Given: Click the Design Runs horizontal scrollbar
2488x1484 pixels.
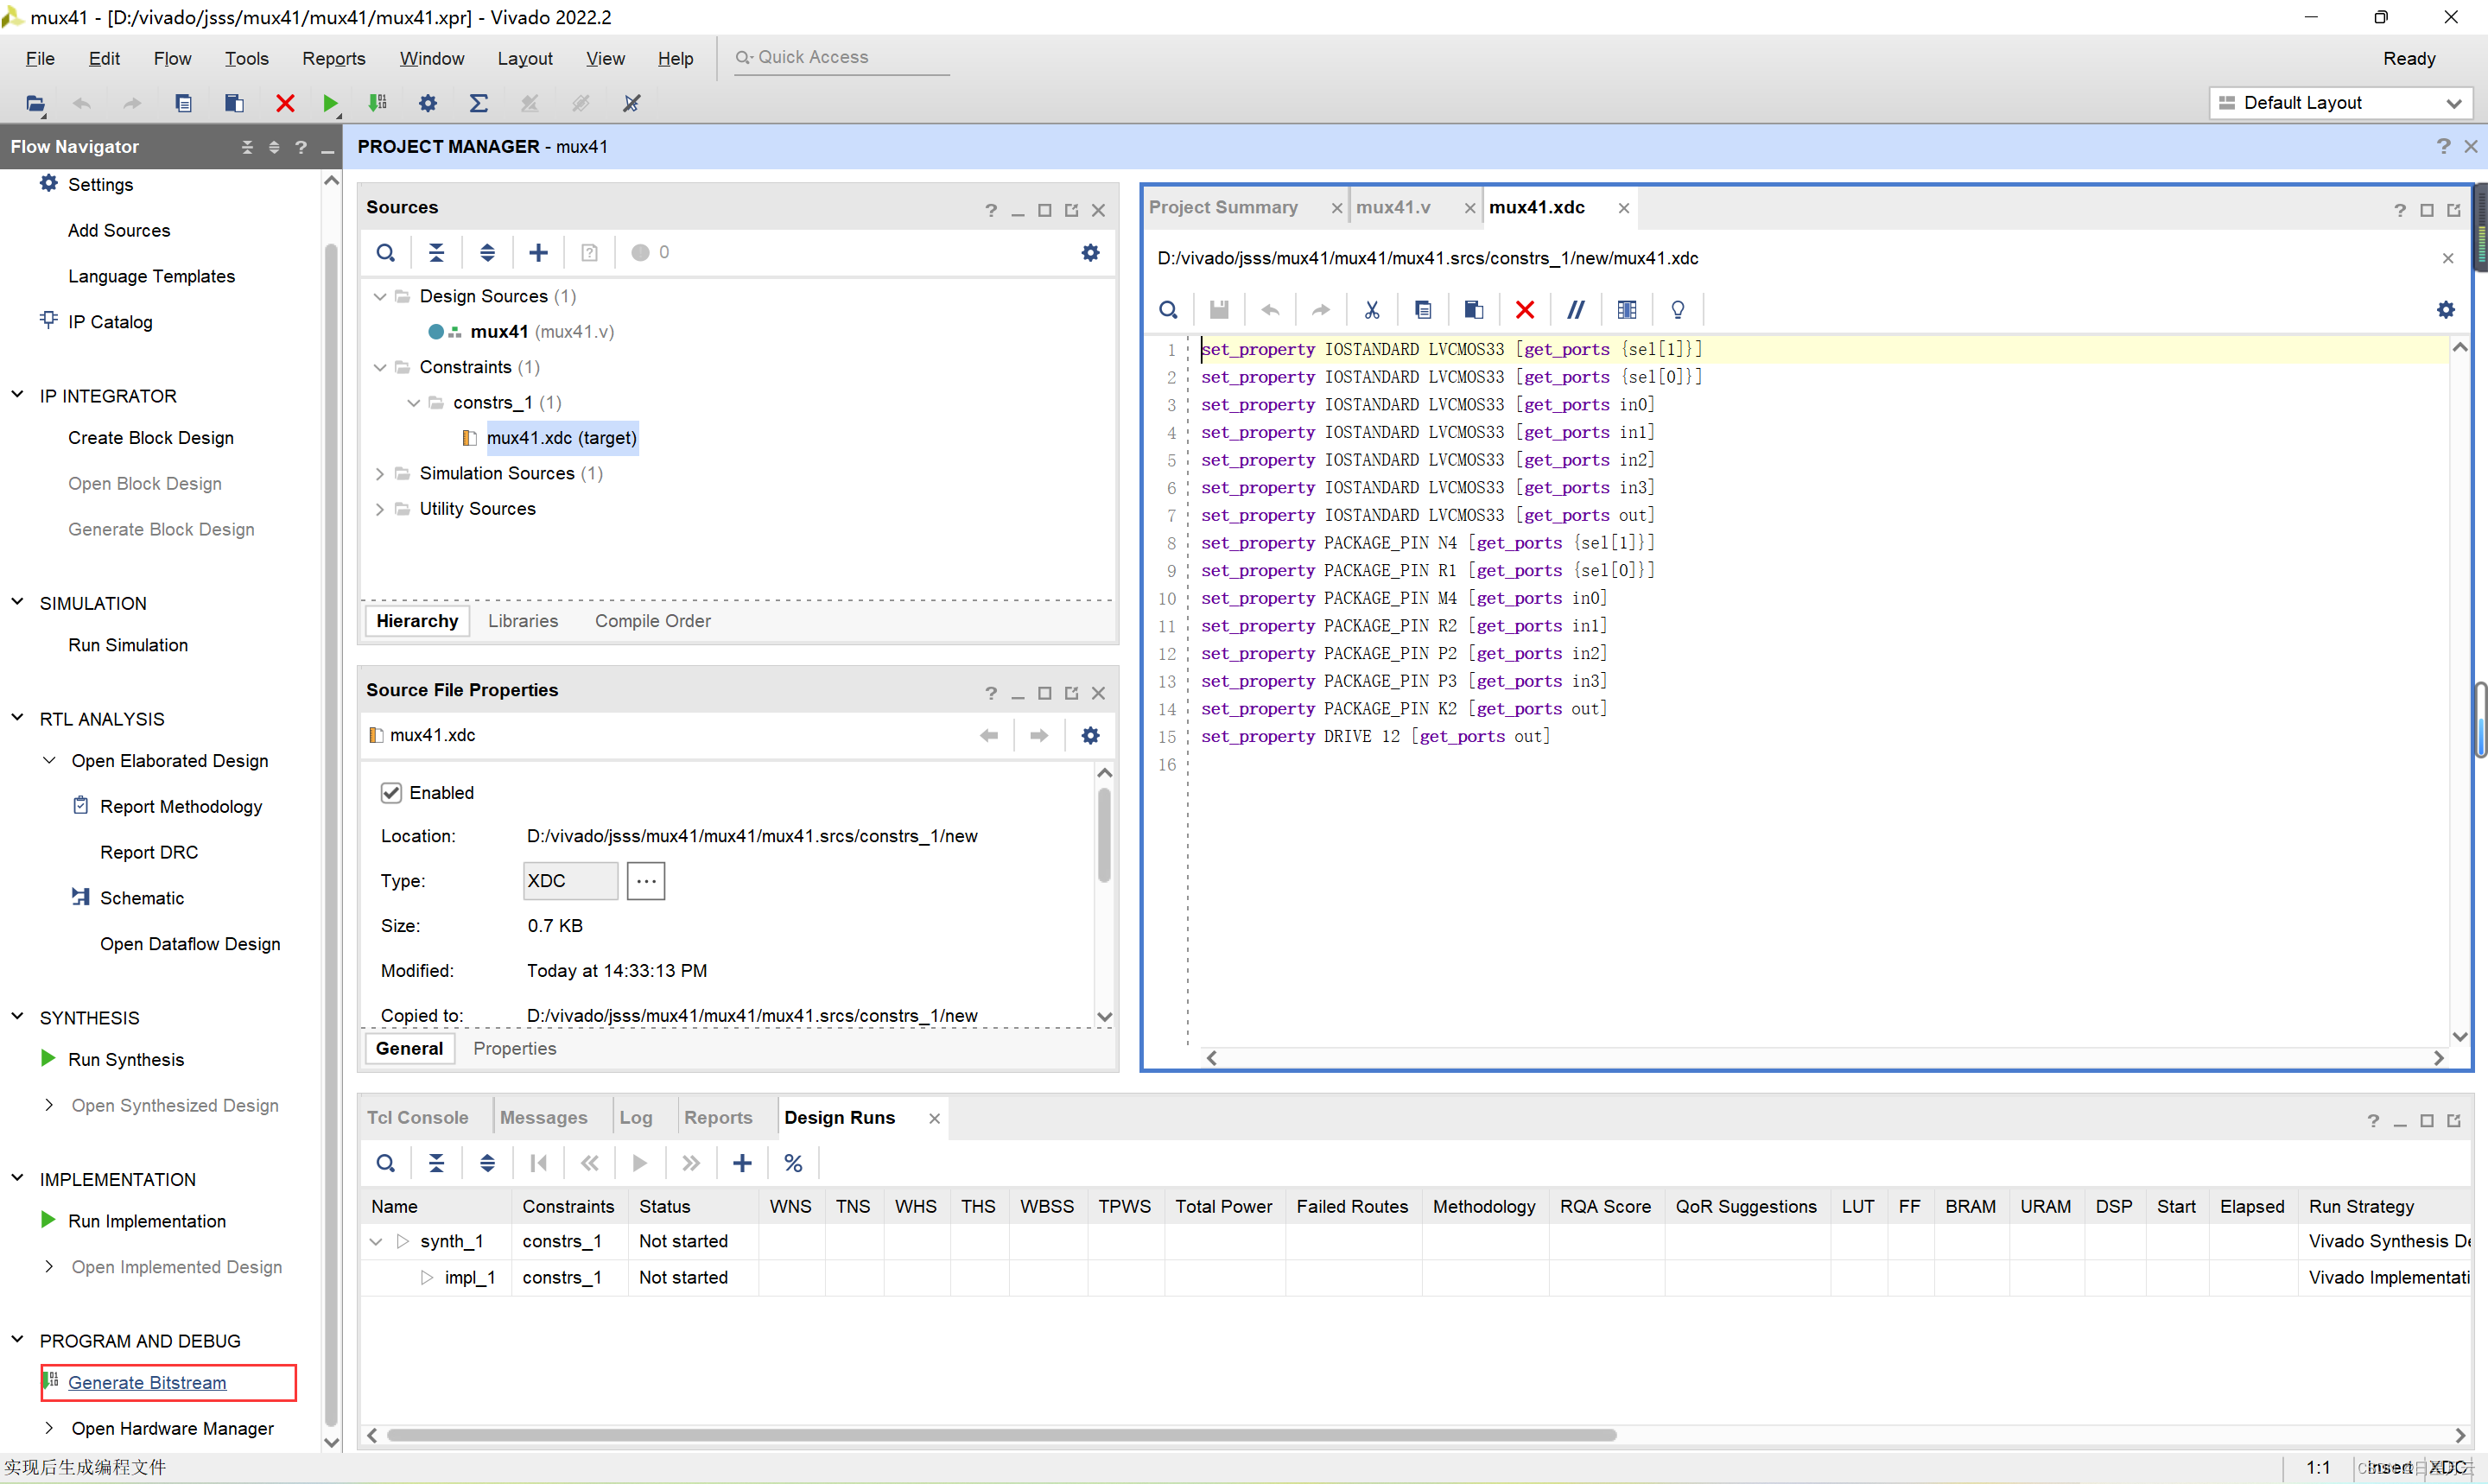Looking at the screenshot, I should coord(1000,1435).
